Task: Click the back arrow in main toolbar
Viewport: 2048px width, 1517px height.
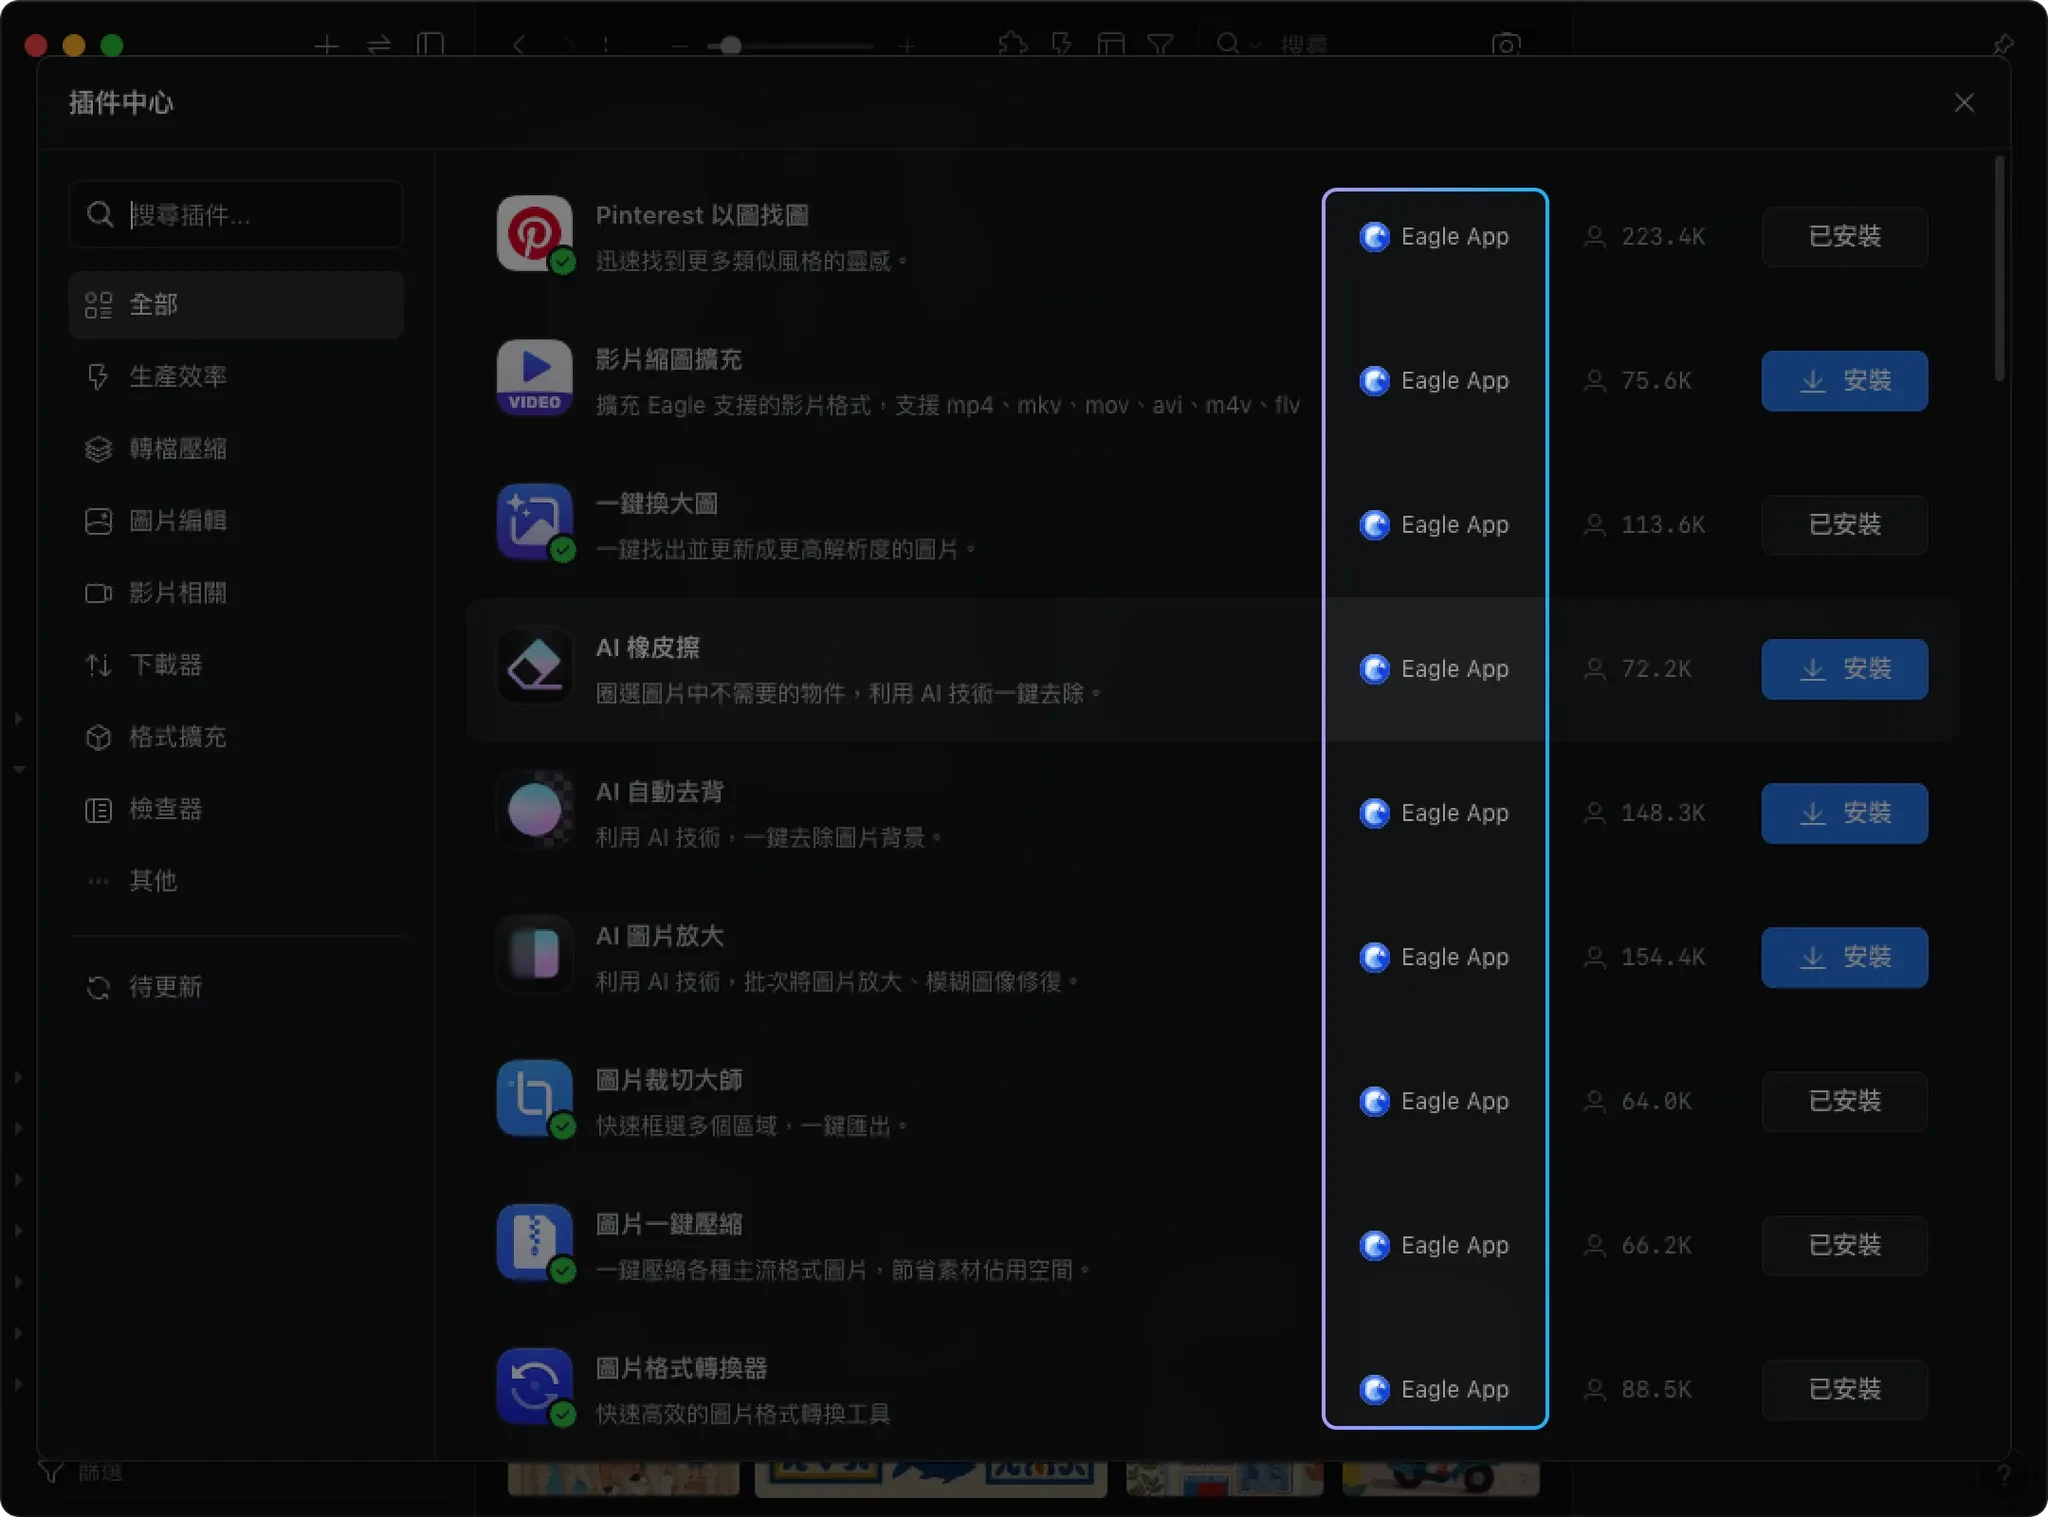Action: (518, 45)
